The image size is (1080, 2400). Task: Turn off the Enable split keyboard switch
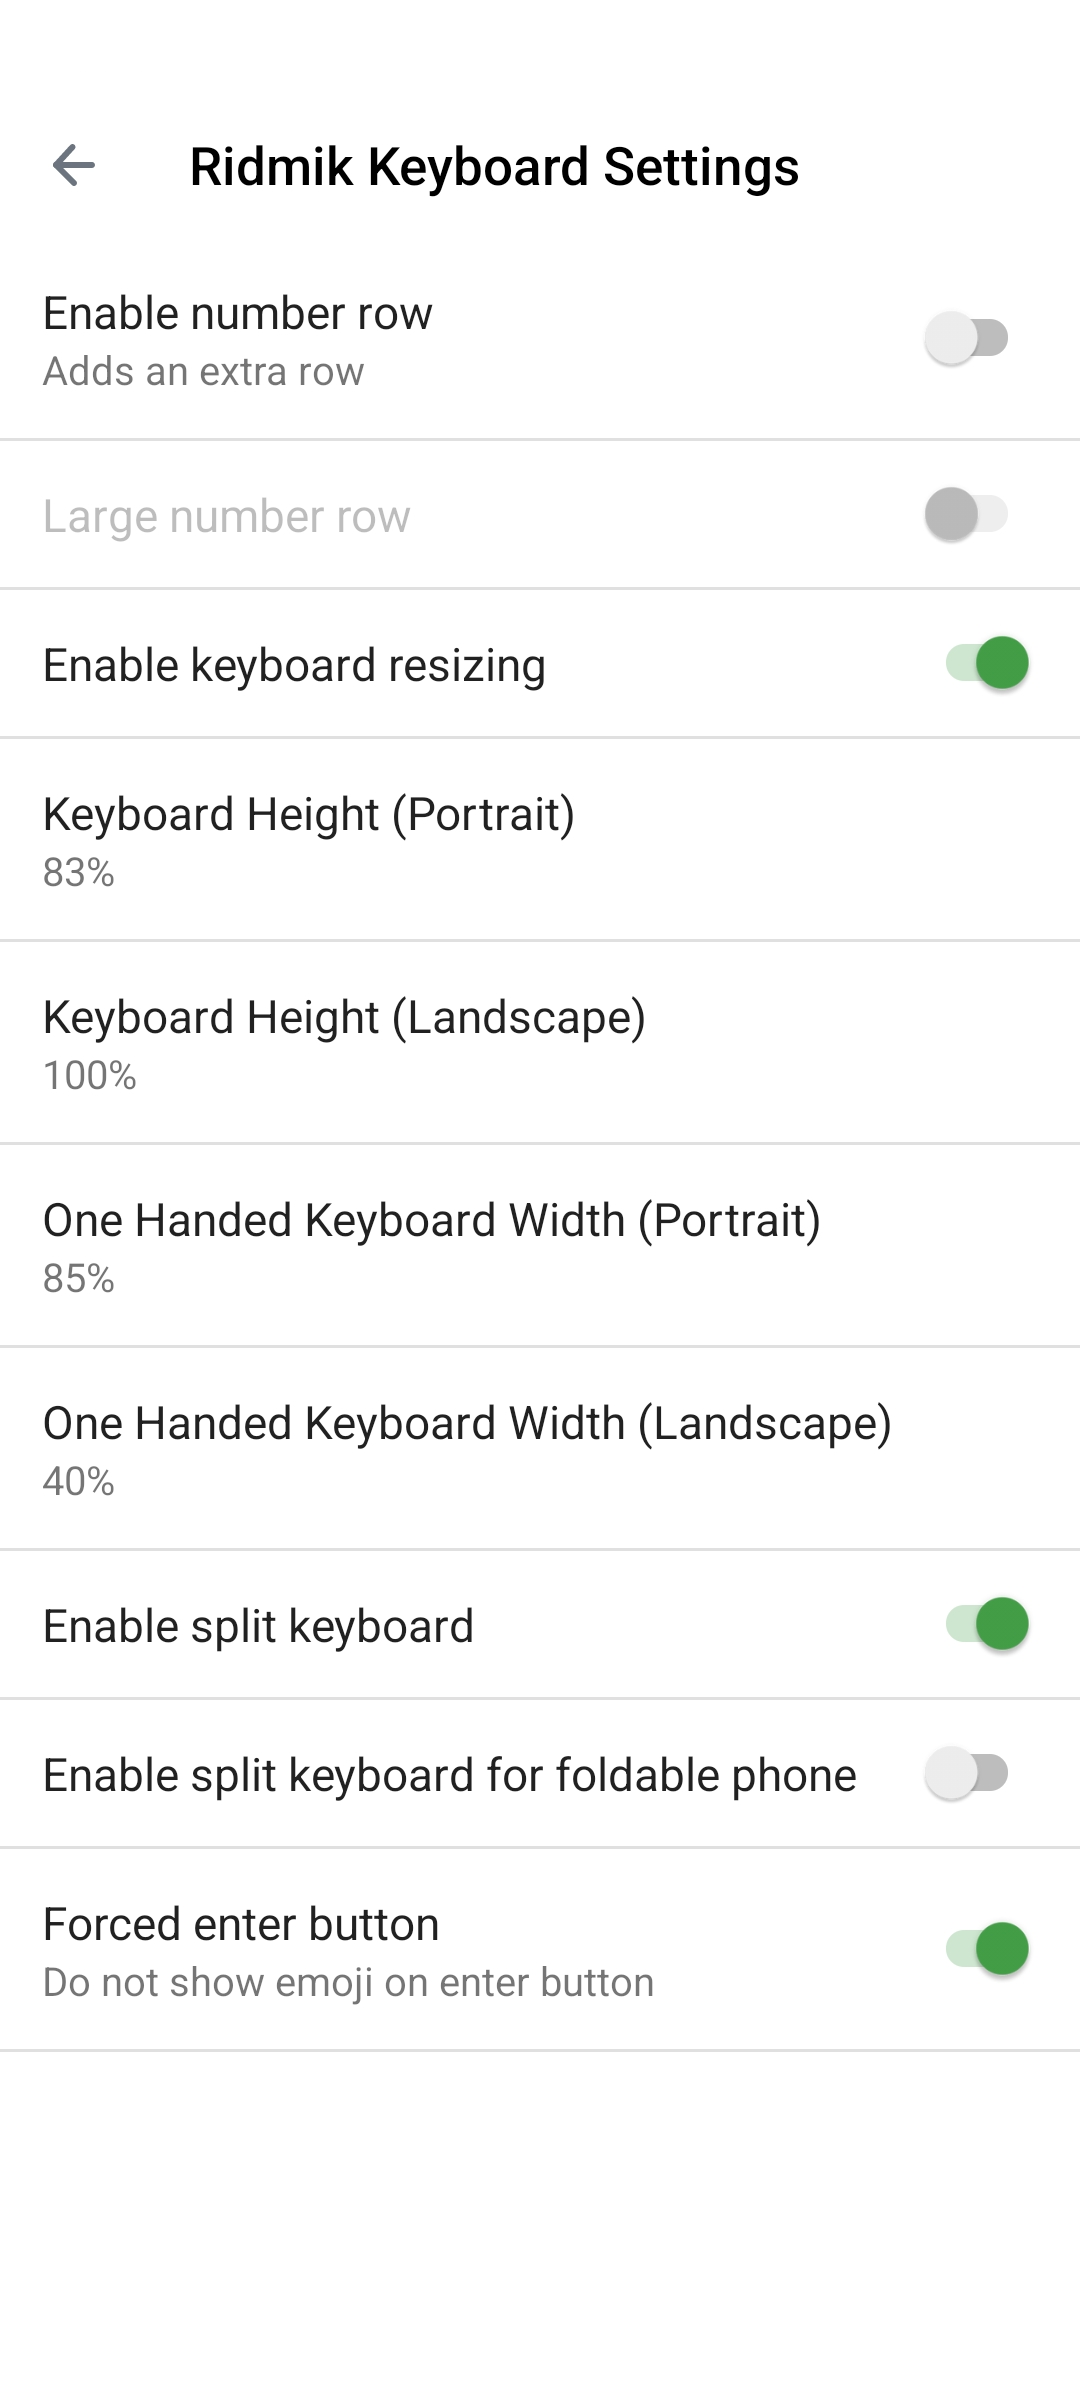[x=987, y=1623]
